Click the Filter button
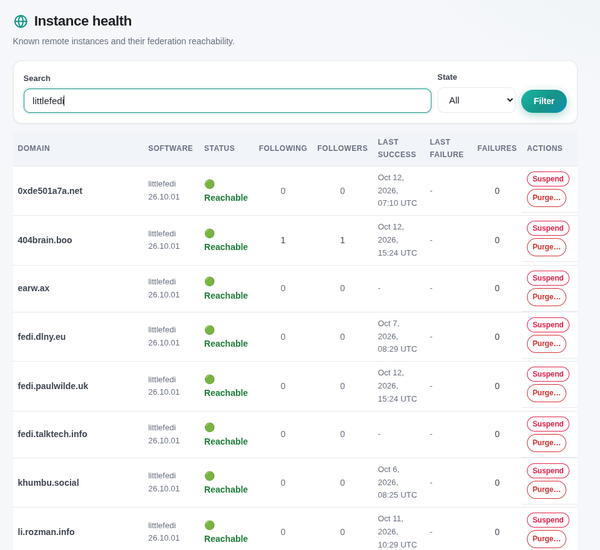This screenshot has width=600, height=550. click(x=544, y=101)
